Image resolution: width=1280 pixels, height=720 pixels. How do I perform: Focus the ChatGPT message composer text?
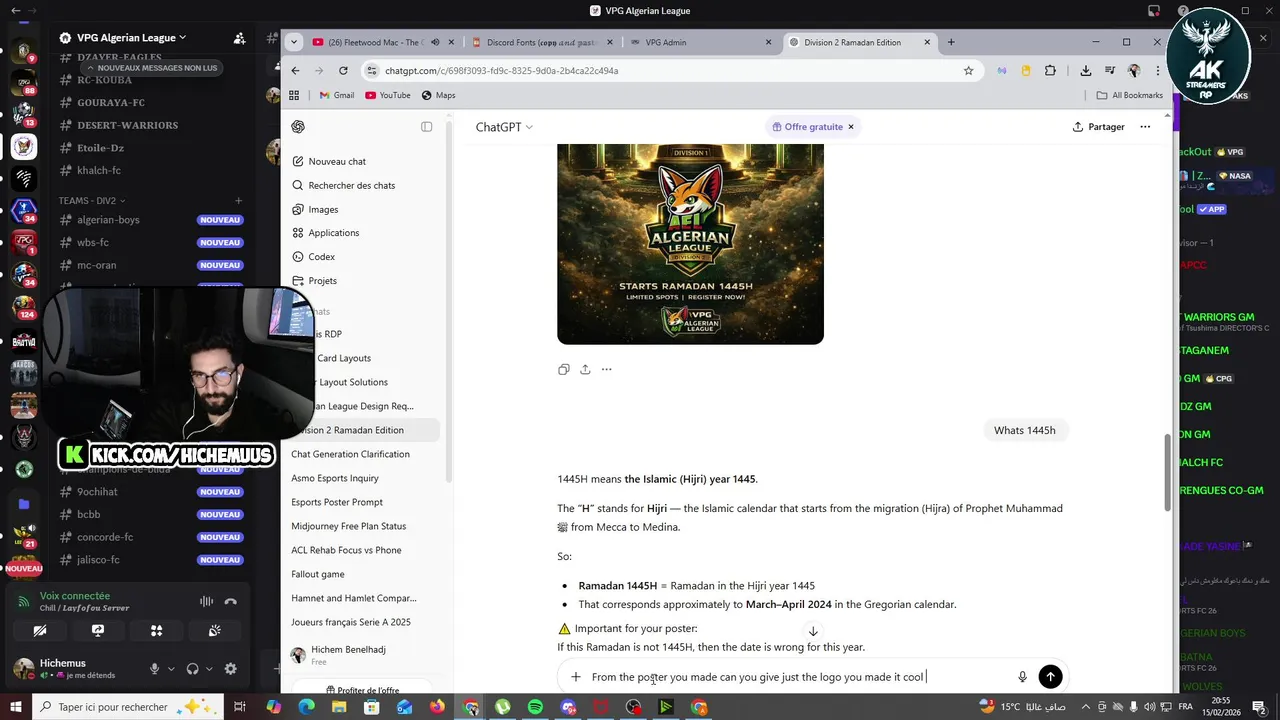click(x=757, y=677)
